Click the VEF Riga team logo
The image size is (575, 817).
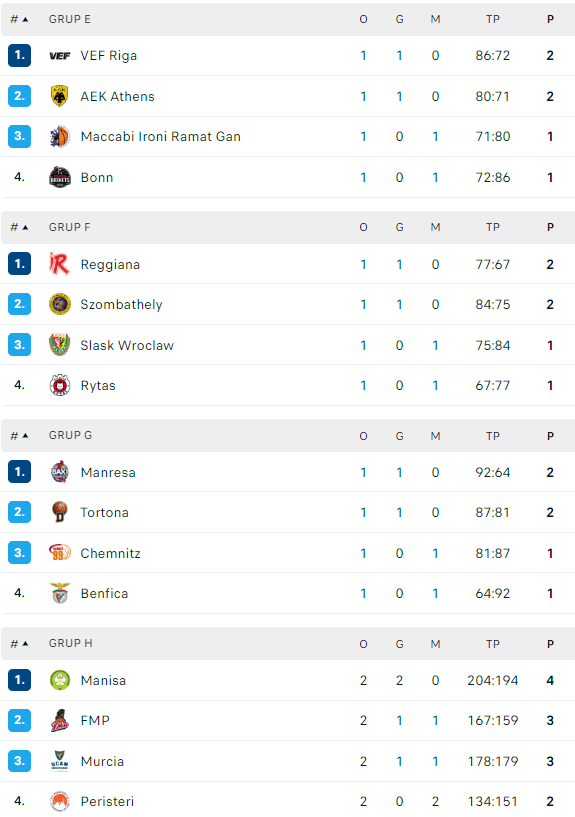point(59,56)
